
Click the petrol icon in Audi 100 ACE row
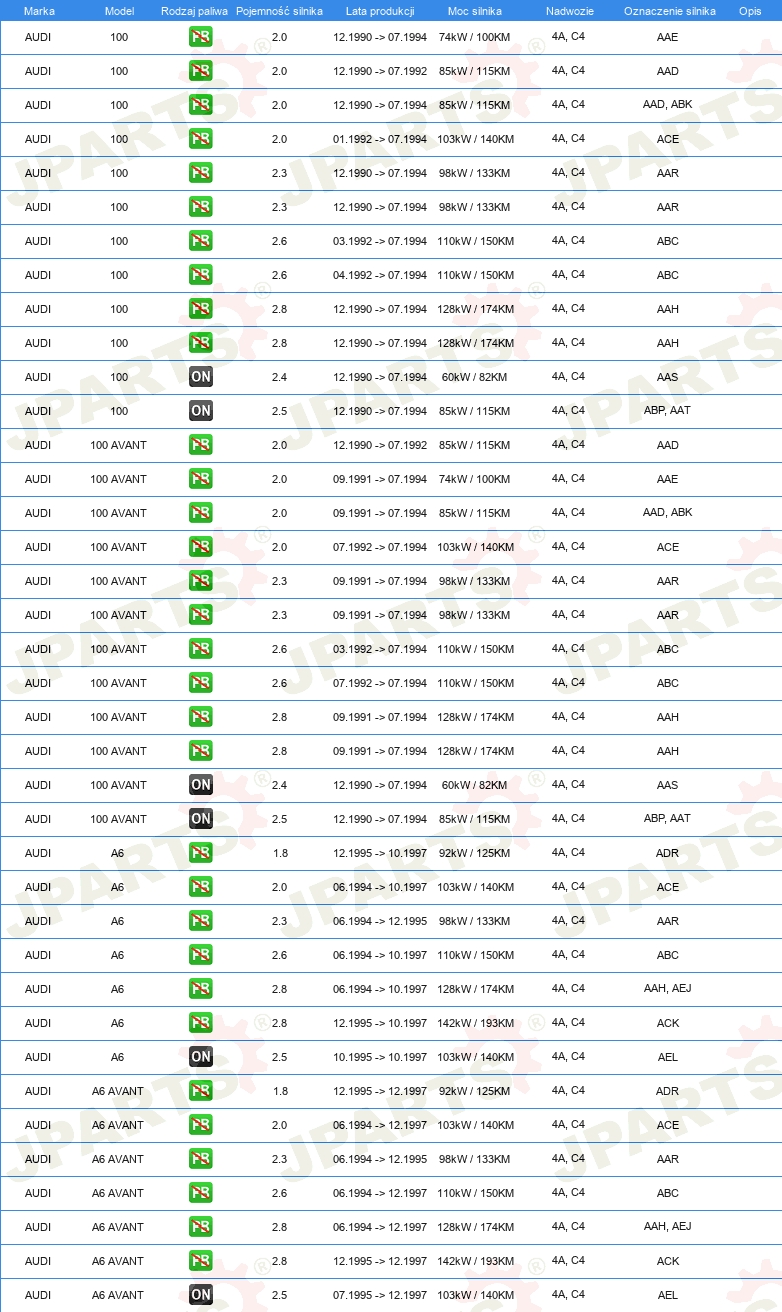click(x=200, y=139)
